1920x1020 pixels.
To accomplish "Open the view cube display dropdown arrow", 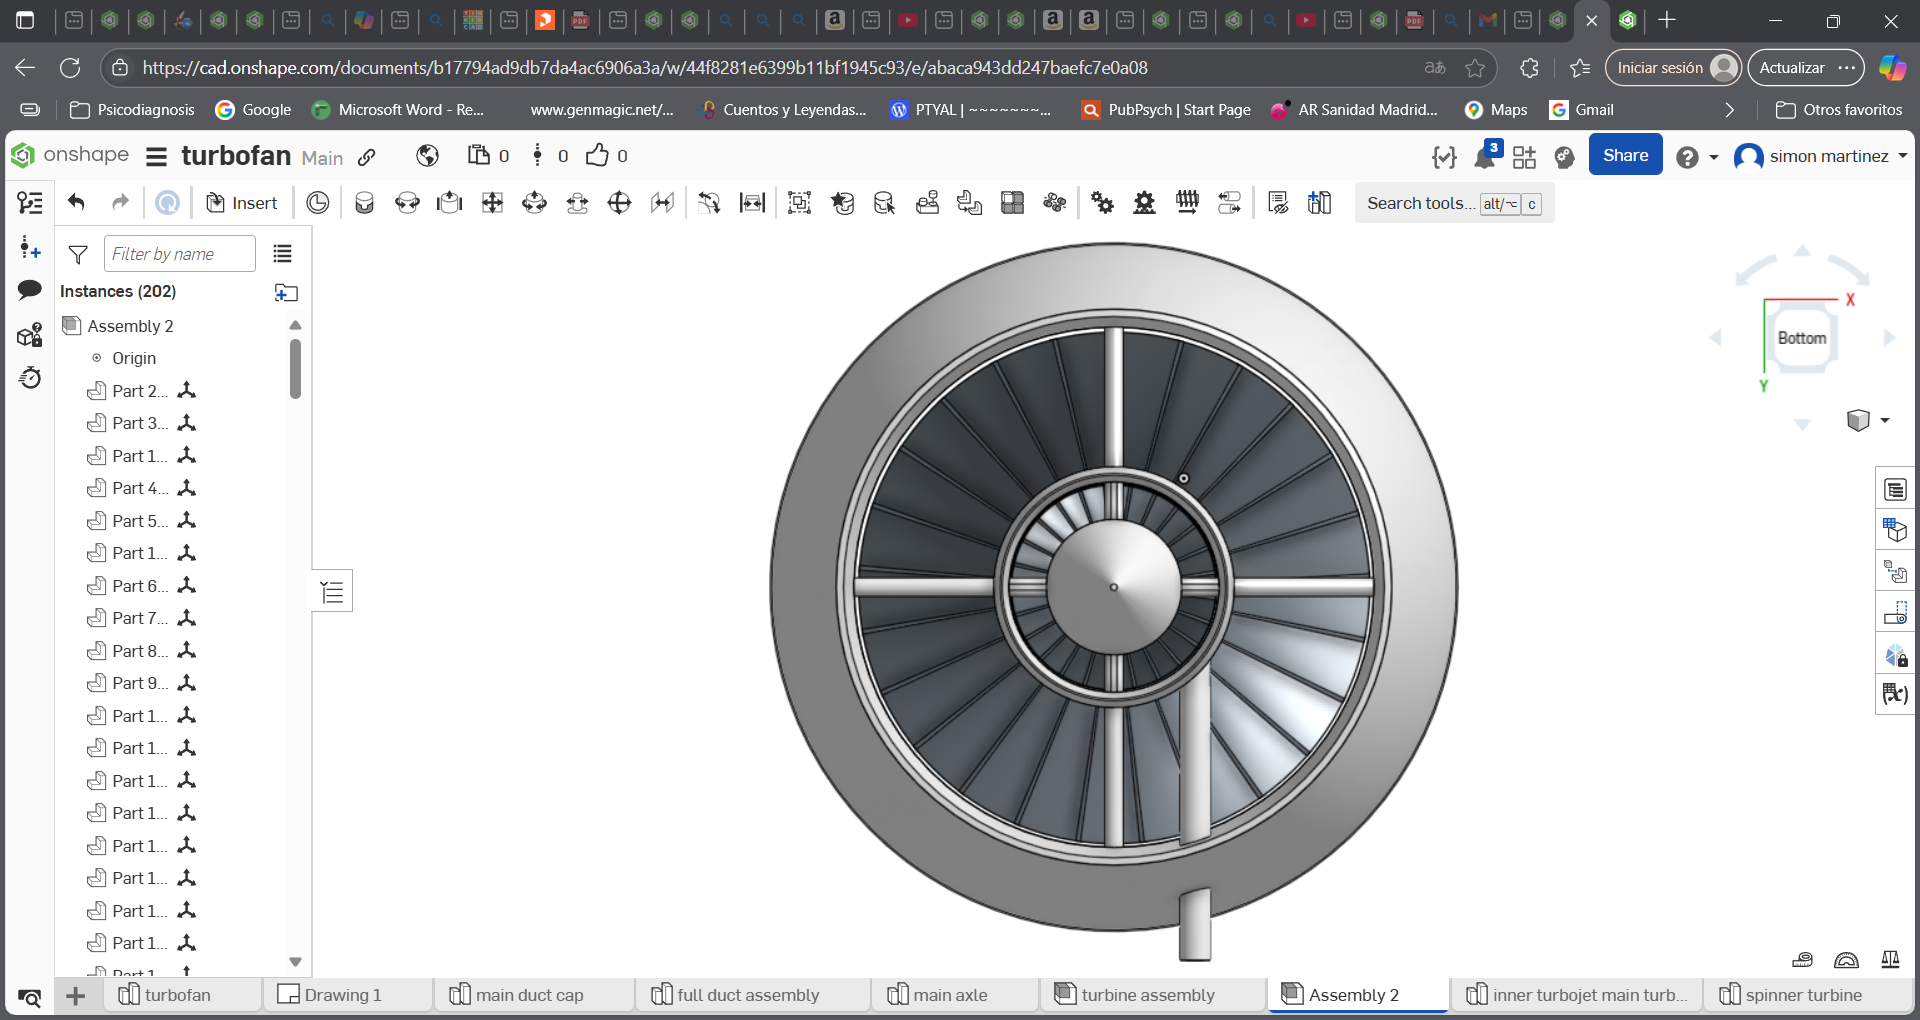I will 1885,420.
